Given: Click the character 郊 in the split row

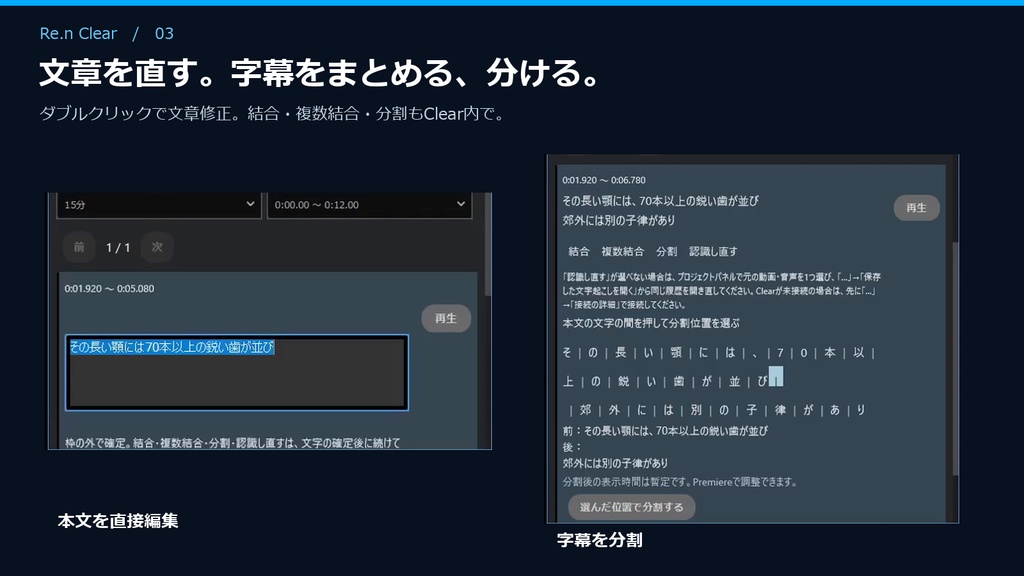Looking at the screenshot, I should 585,410.
